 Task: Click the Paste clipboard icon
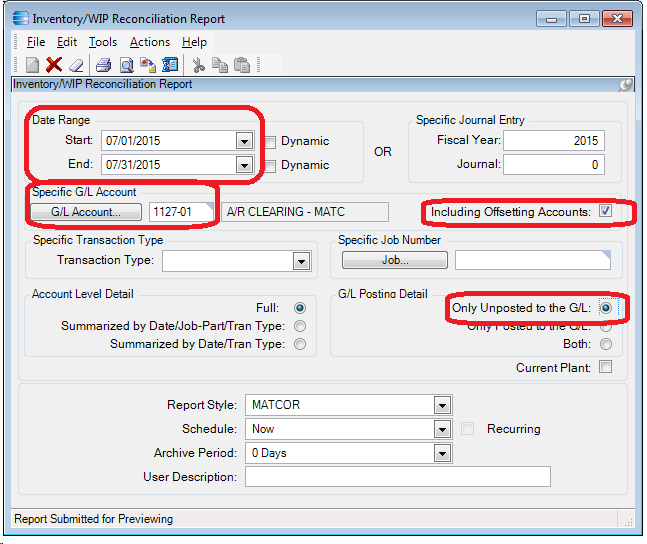(x=242, y=66)
